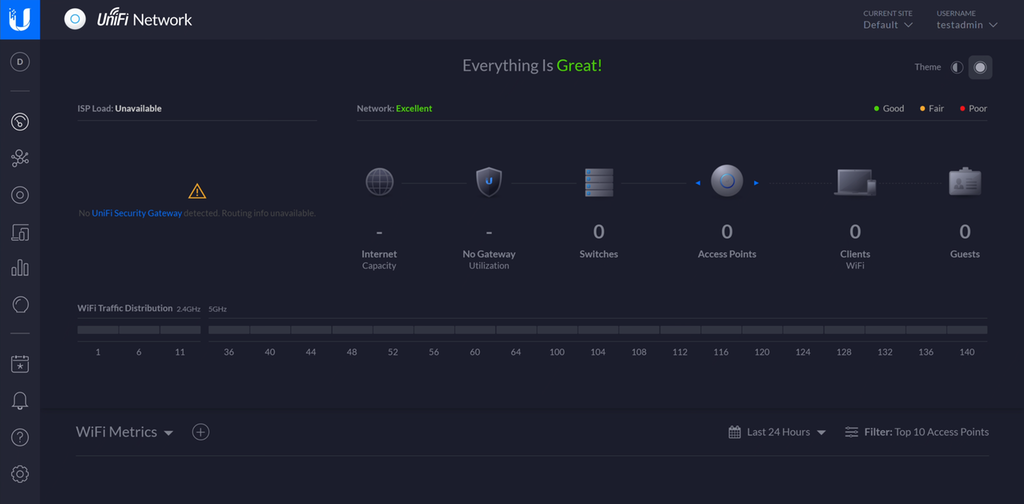Add a metric with the plus circle
Screen dimensions: 1024x504
coord(200,432)
